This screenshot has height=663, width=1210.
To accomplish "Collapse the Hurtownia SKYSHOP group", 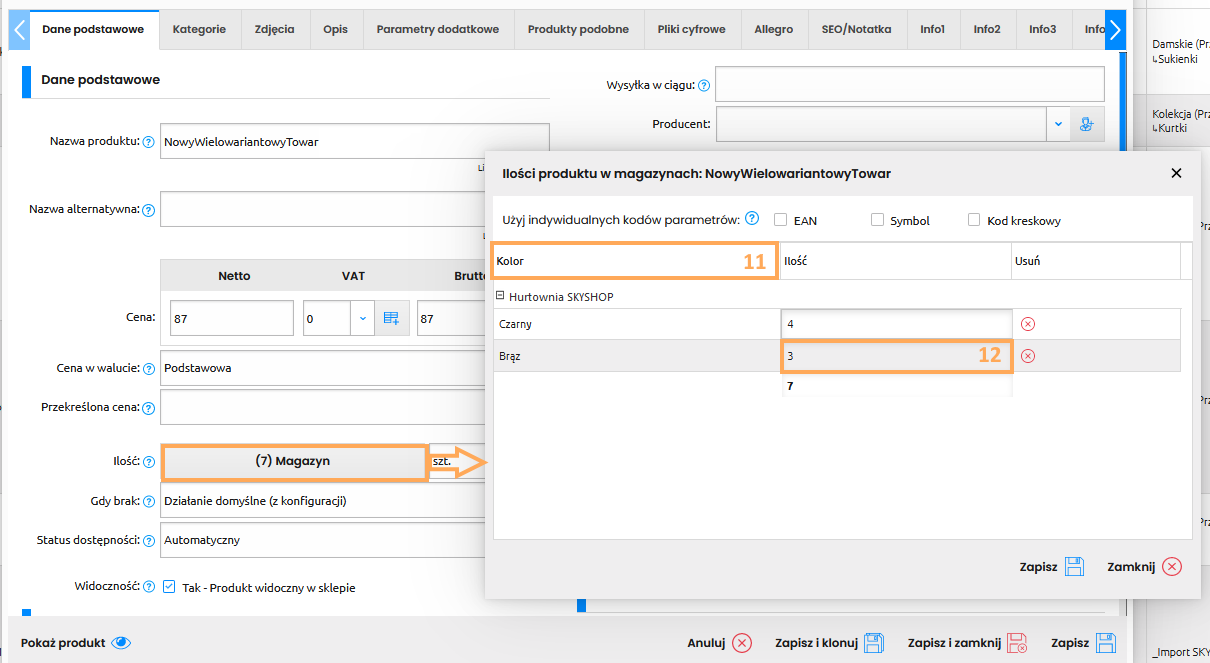I will point(499,297).
